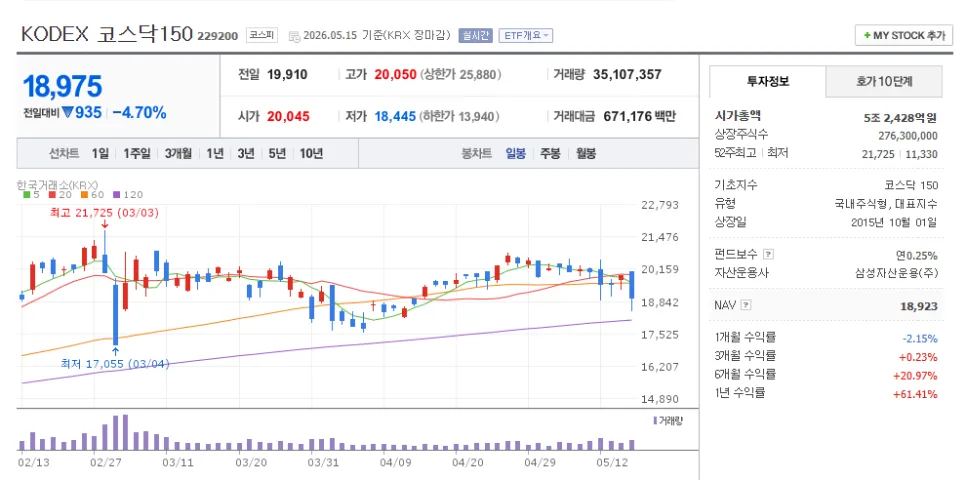
Task: Toggle the 실시간 real-time button
Action: point(475,35)
